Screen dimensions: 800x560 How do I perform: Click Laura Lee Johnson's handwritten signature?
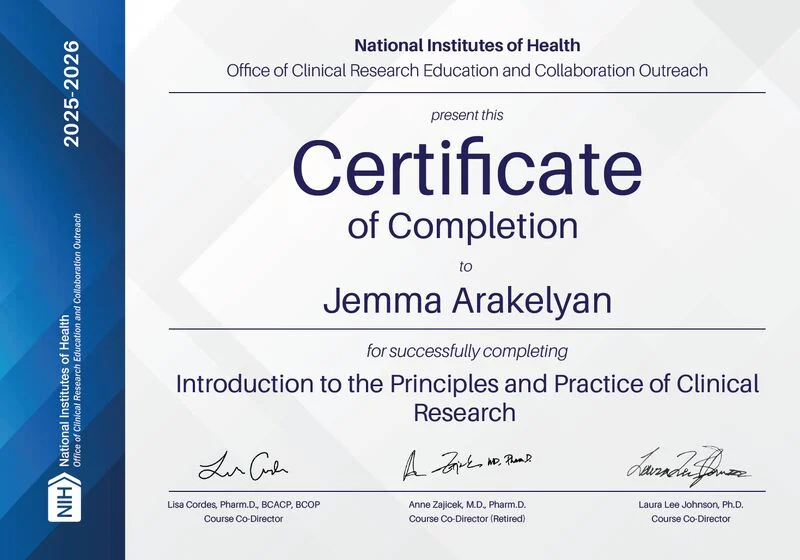(690, 464)
